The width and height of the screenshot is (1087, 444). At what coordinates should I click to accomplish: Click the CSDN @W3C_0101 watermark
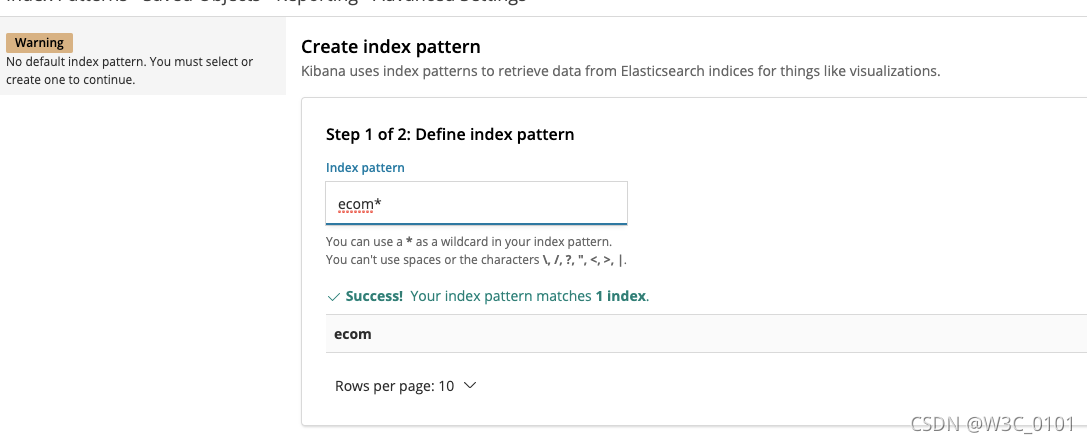point(992,424)
